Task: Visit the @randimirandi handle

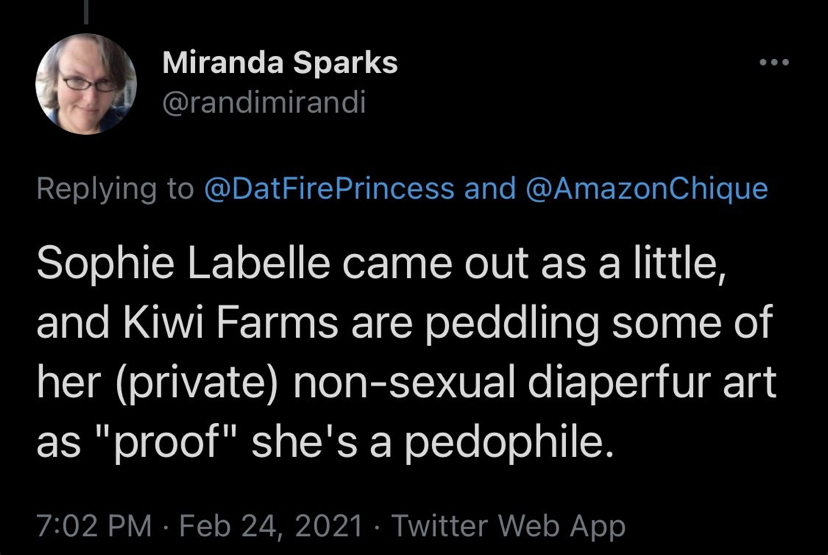Action: [264, 102]
